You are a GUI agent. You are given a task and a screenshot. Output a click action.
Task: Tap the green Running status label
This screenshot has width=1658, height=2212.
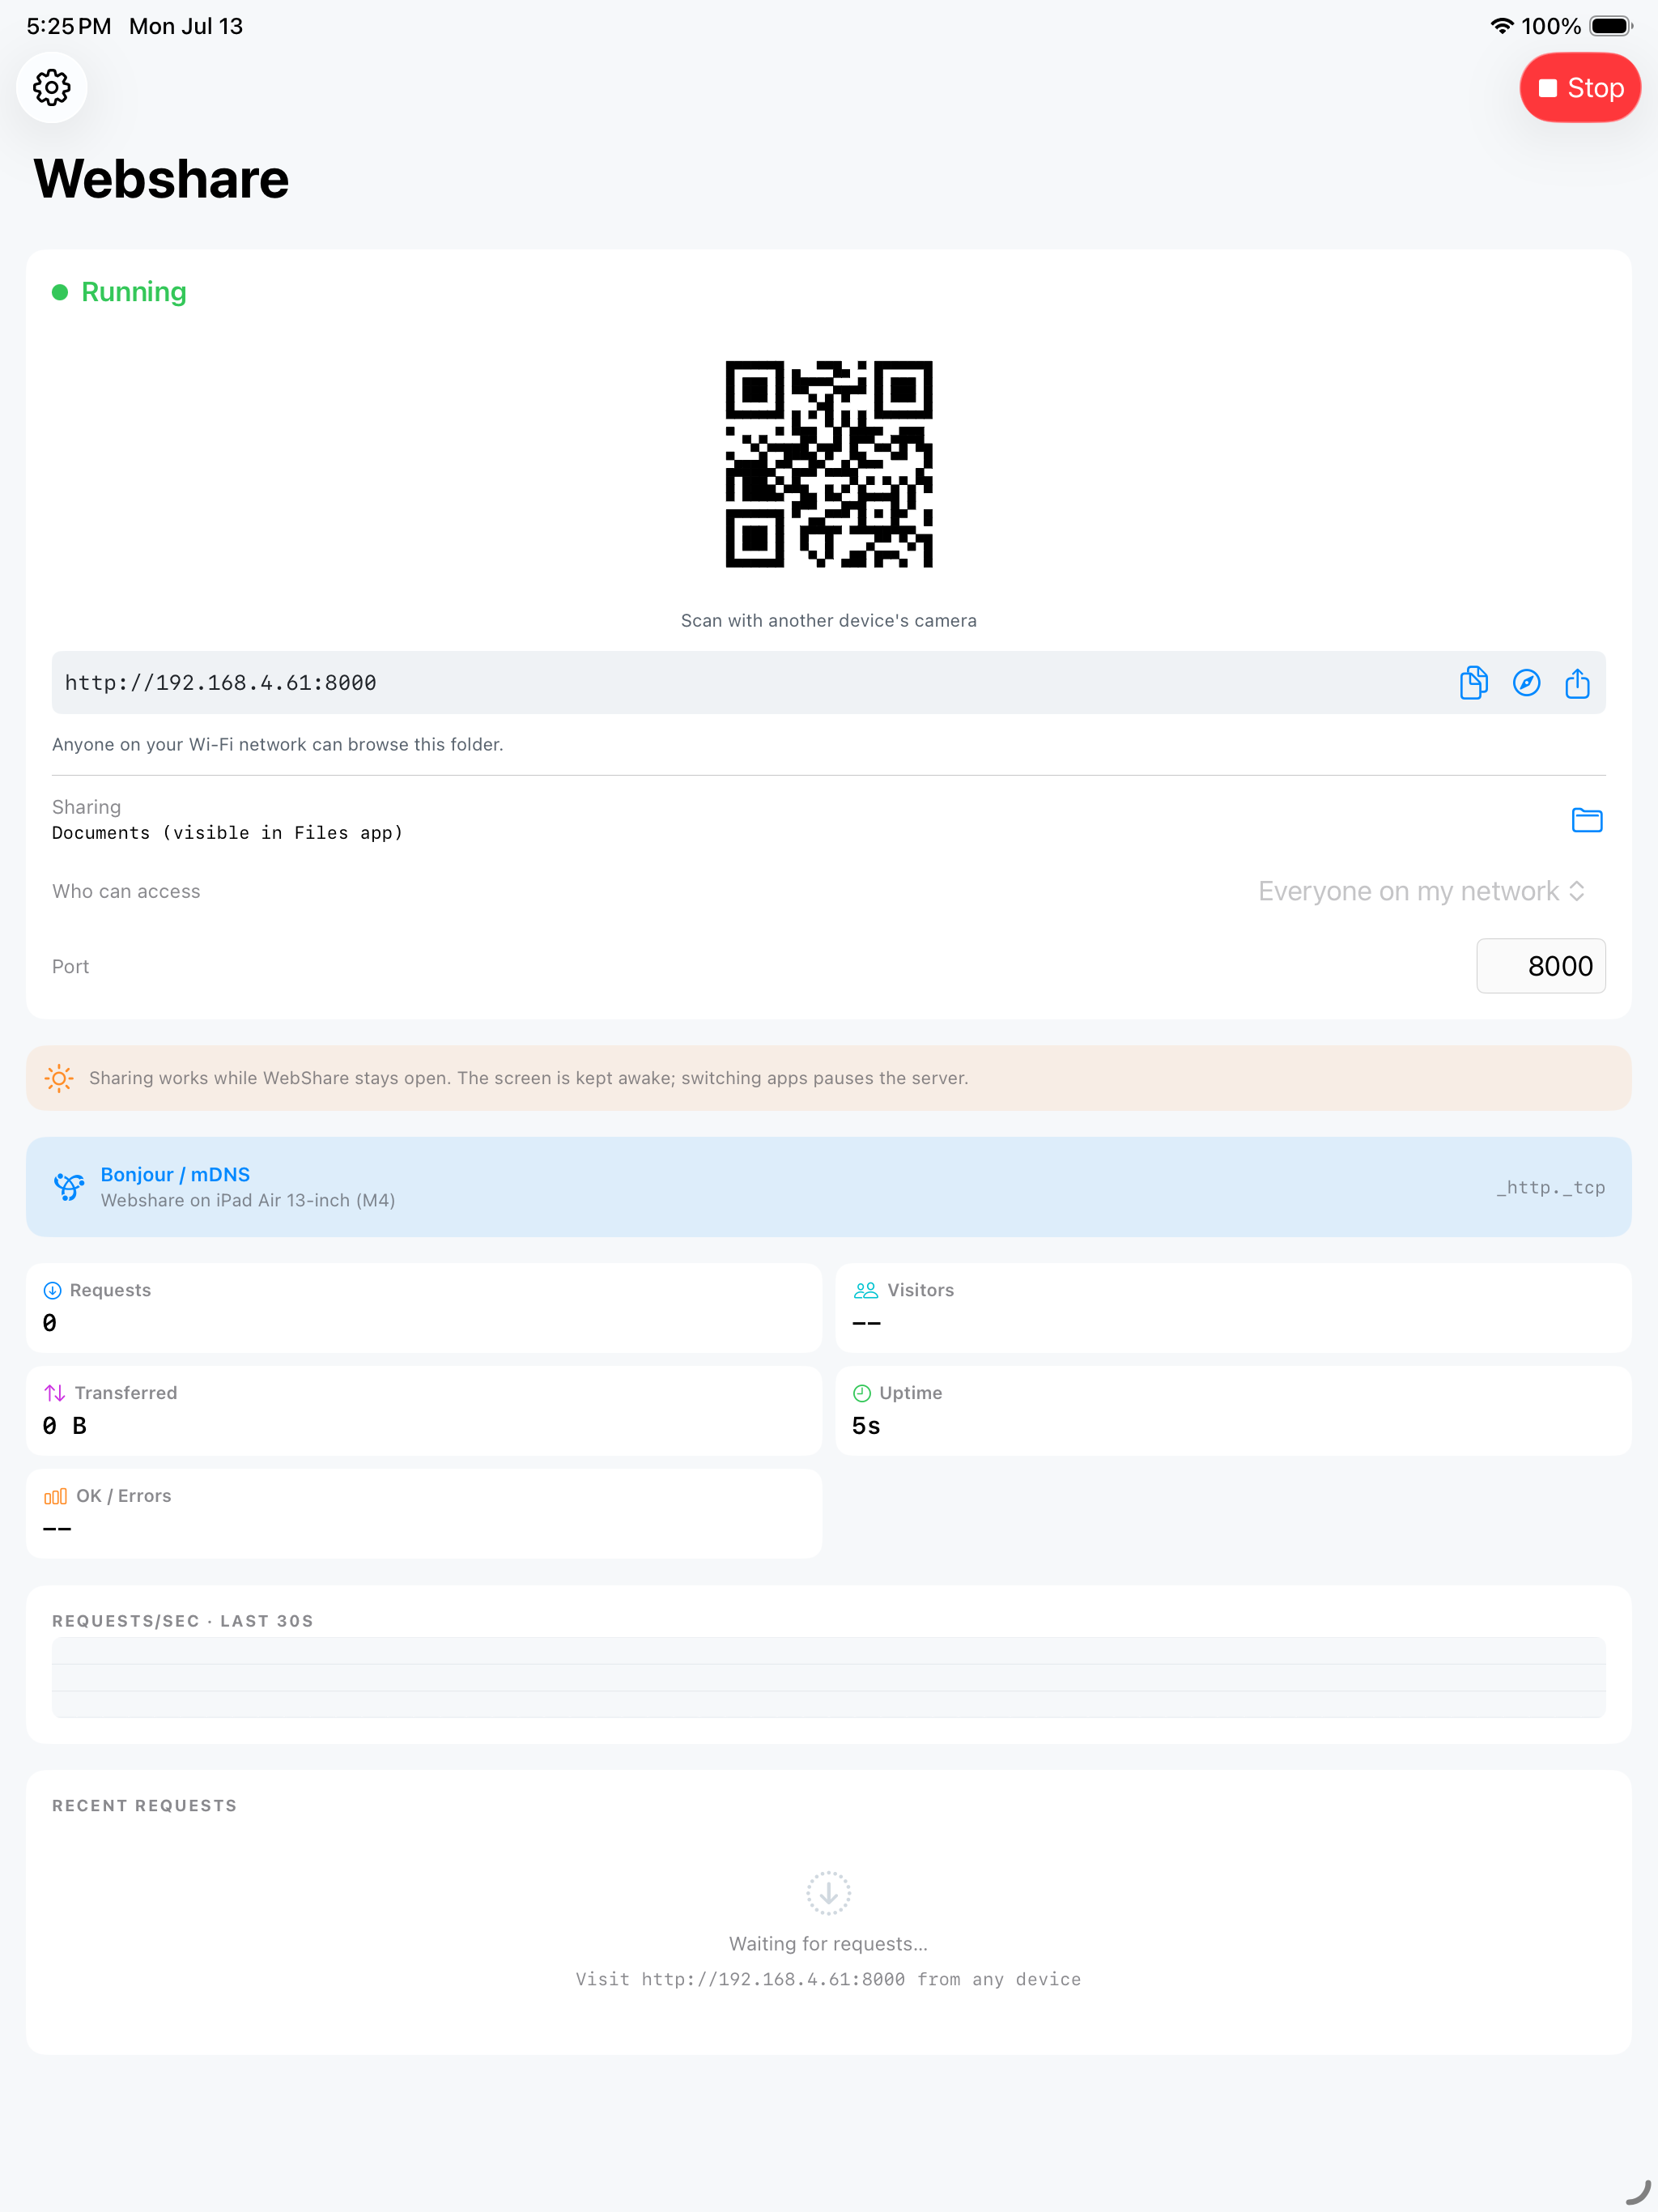(134, 292)
